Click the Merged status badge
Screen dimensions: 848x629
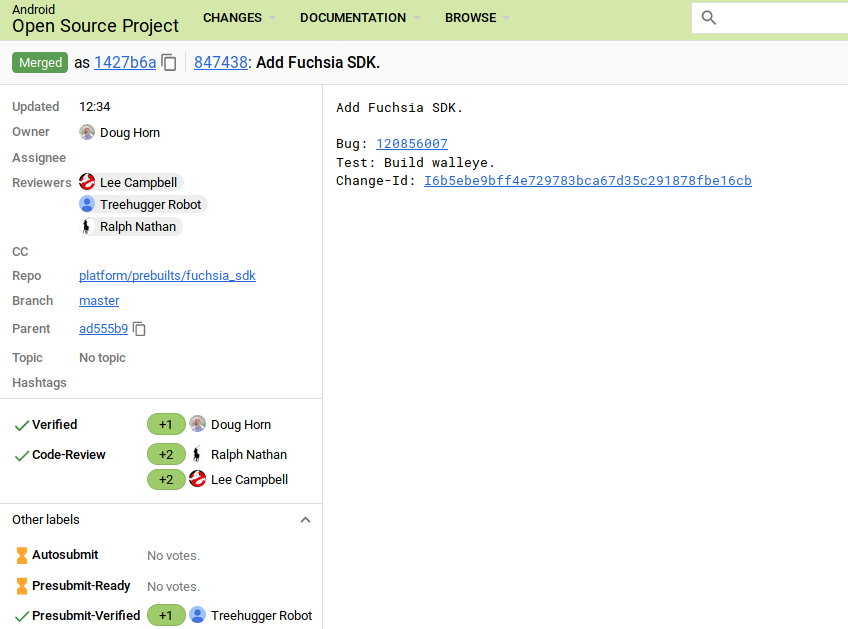40,62
